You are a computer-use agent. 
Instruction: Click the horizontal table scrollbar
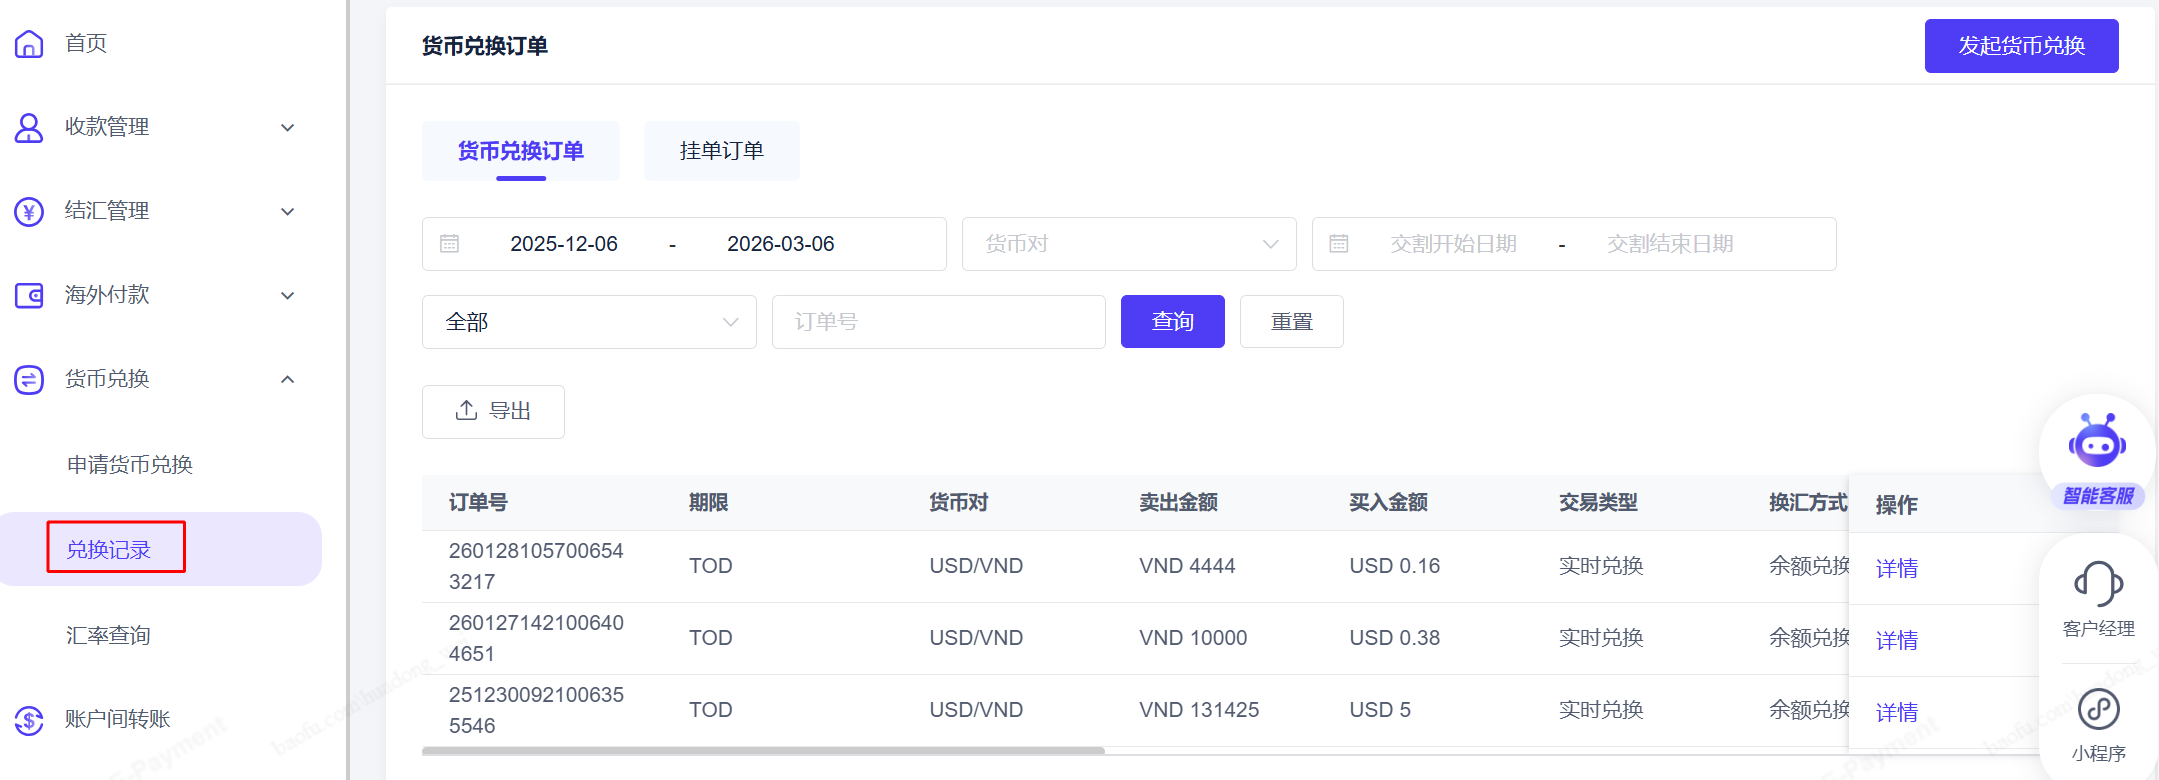click(x=762, y=750)
